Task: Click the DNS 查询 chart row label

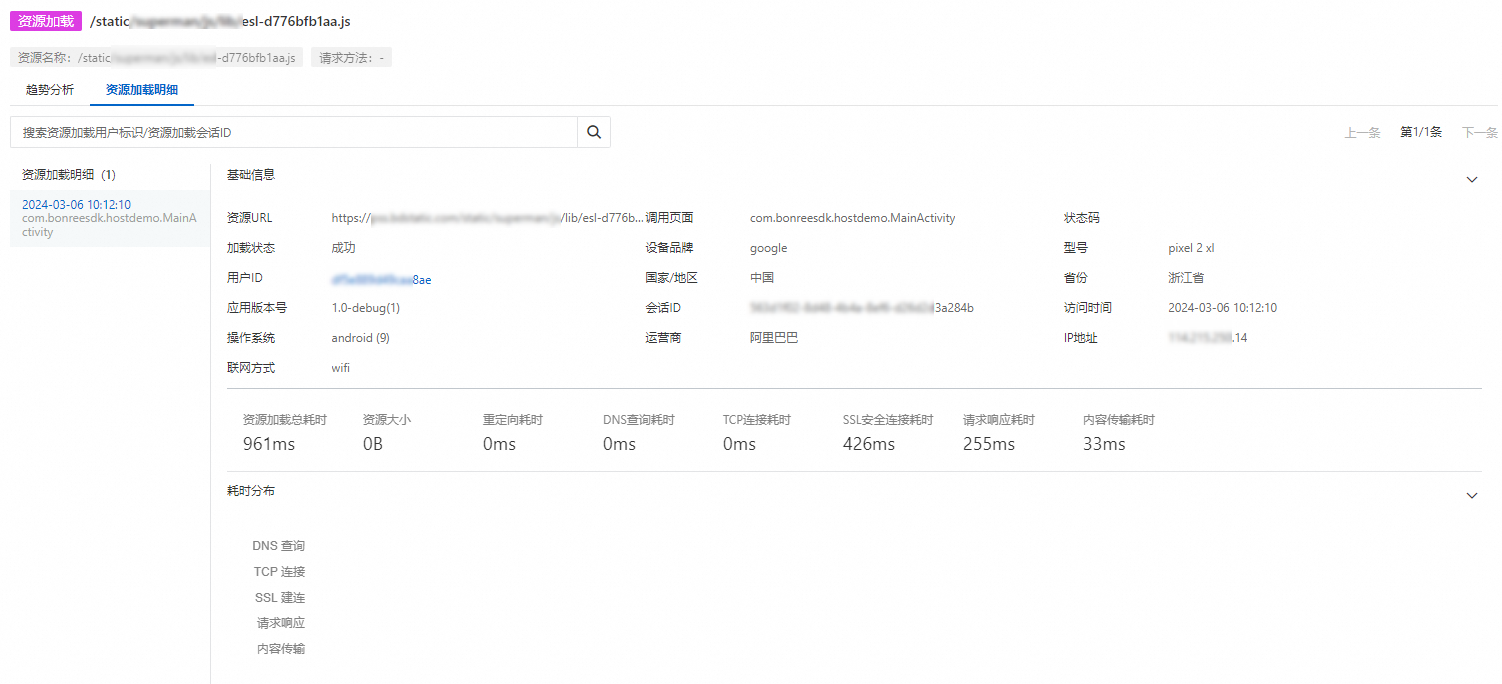Action: click(x=278, y=546)
